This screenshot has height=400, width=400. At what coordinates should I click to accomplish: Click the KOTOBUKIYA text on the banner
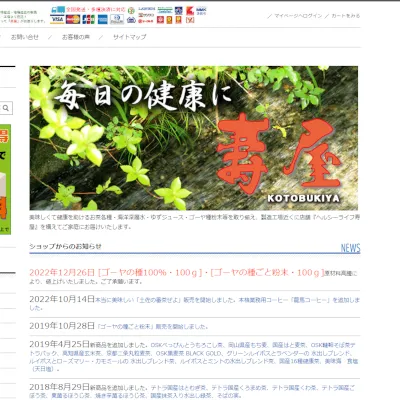point(303,198)
